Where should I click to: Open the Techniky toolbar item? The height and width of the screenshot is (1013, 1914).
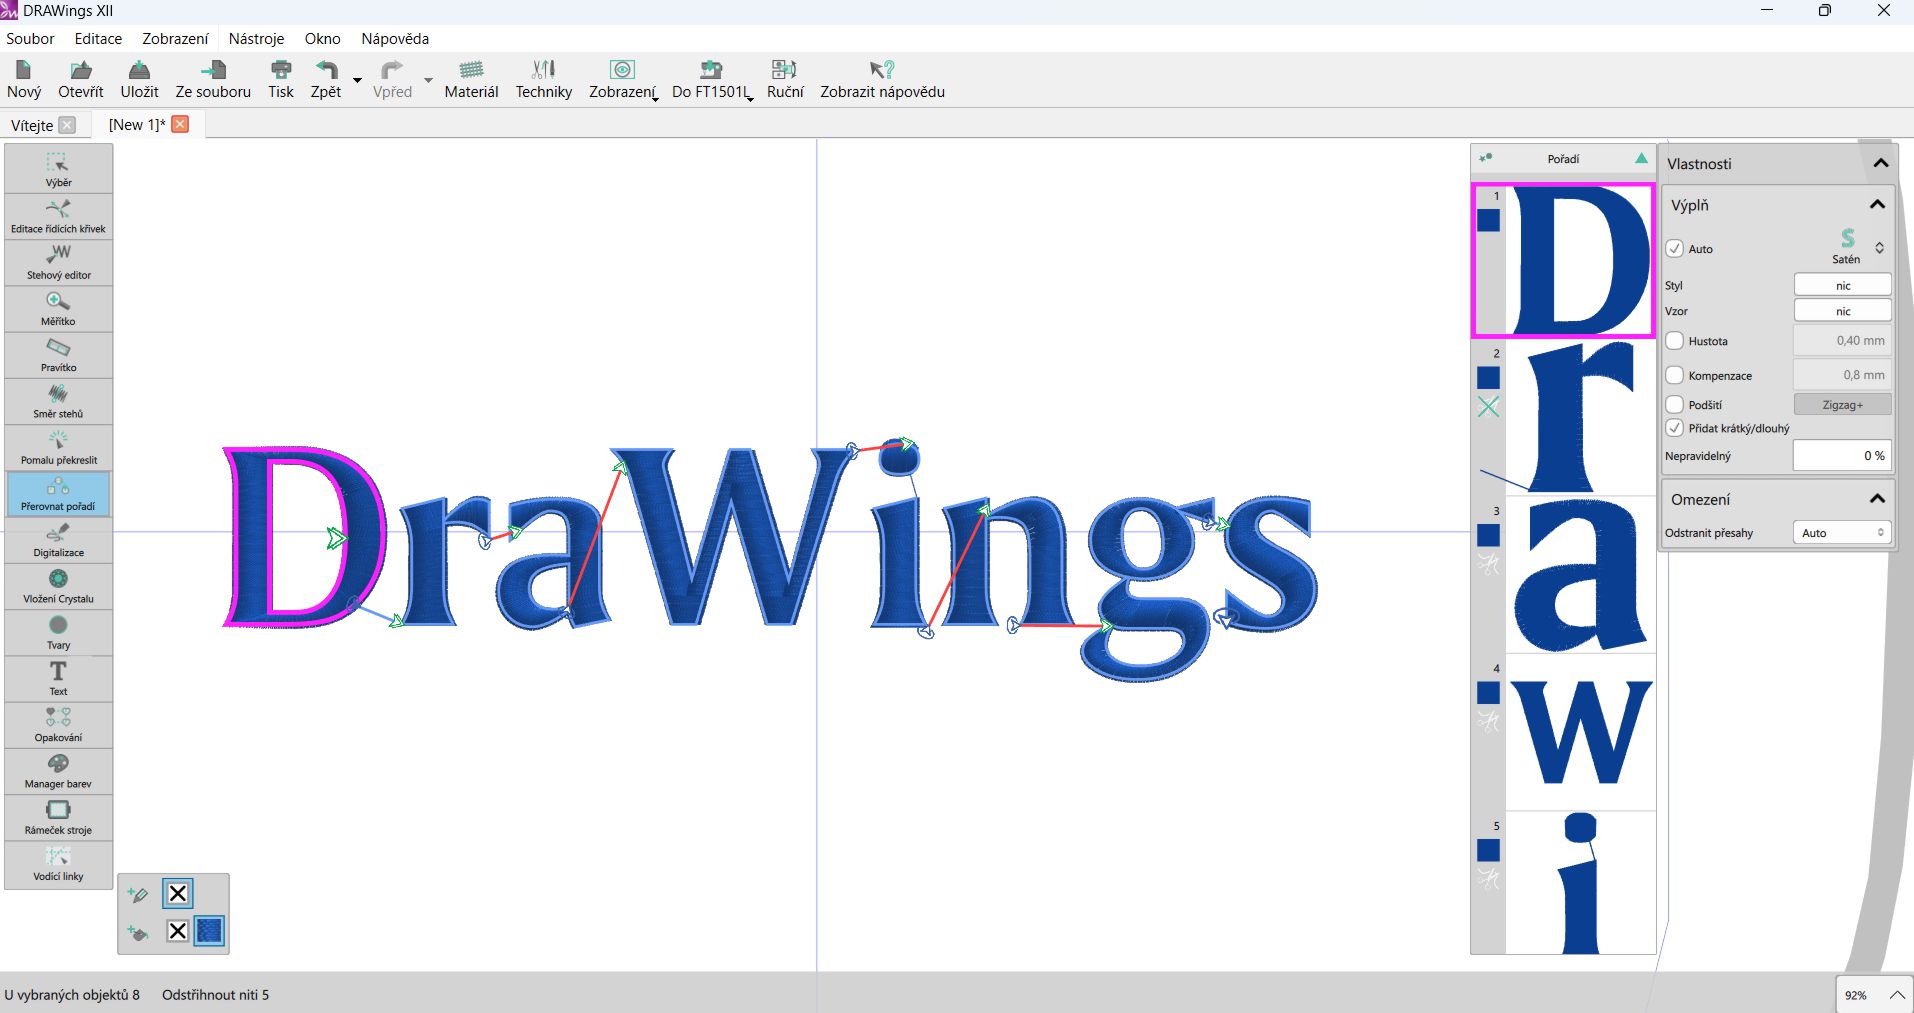(x=544, y=79)
